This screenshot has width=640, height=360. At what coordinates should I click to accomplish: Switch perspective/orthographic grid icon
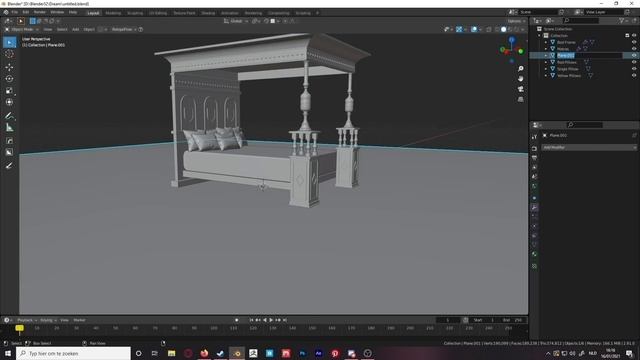point(520,99)
